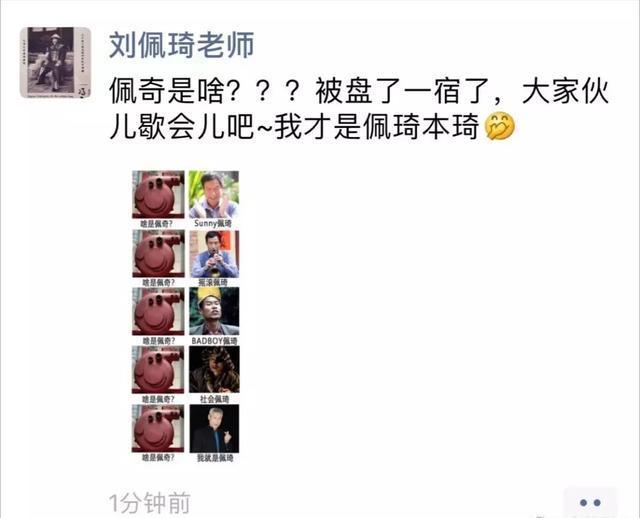Open the suona-player photo captioned 摇滚佩琦

point(214,253)
